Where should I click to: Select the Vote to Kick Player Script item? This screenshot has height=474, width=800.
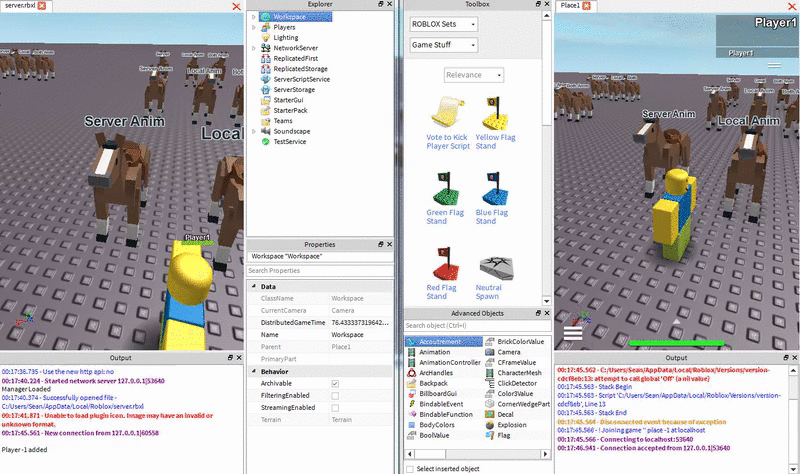point(447,122)
